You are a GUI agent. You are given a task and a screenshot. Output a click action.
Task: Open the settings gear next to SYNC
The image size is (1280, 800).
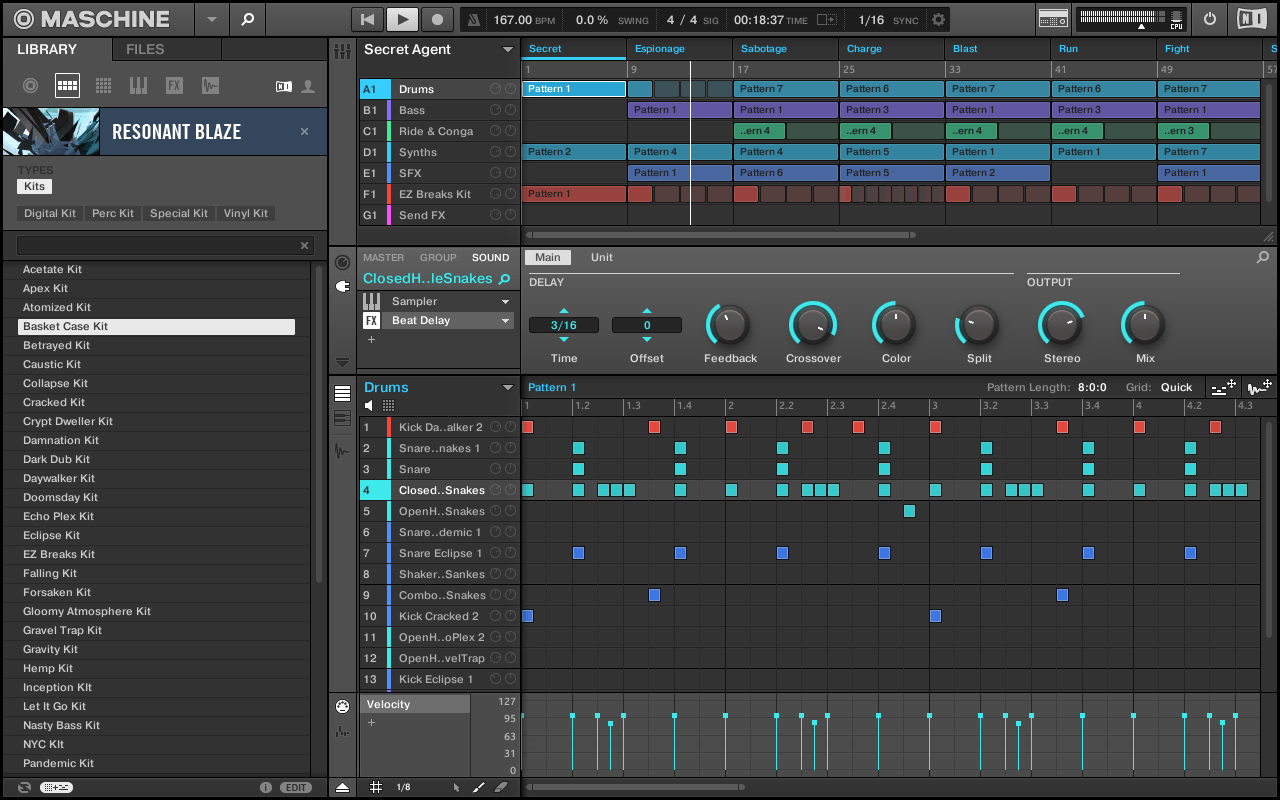tap(937, 20)
